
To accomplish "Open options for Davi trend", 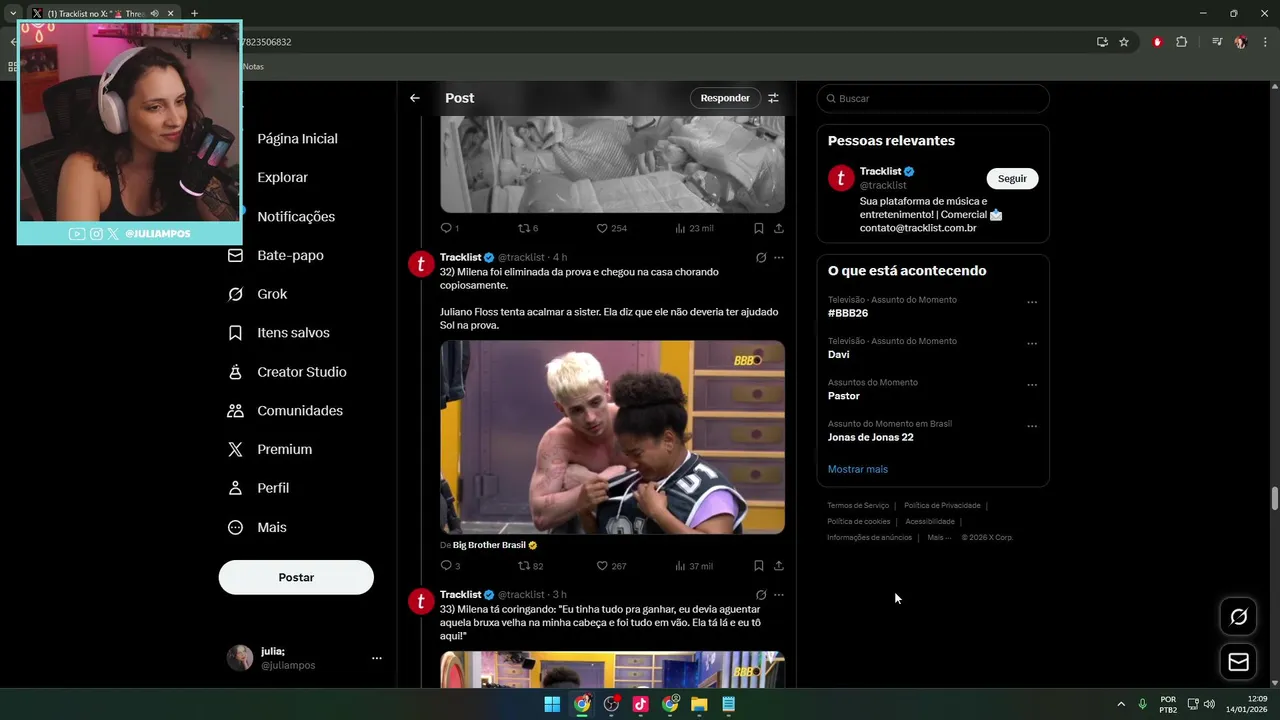I will coord(1032,343).
